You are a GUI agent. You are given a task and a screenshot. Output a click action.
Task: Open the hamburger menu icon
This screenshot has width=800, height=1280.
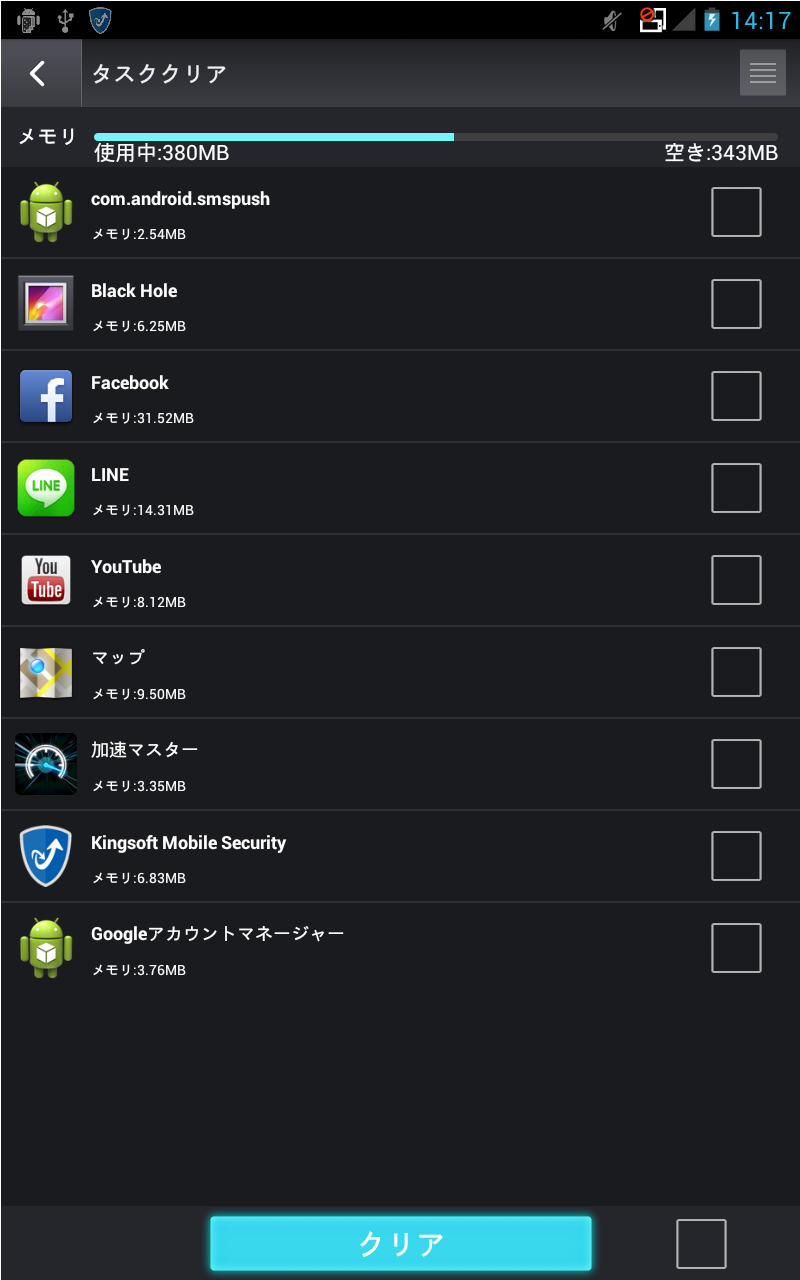(x=763, y=73)
